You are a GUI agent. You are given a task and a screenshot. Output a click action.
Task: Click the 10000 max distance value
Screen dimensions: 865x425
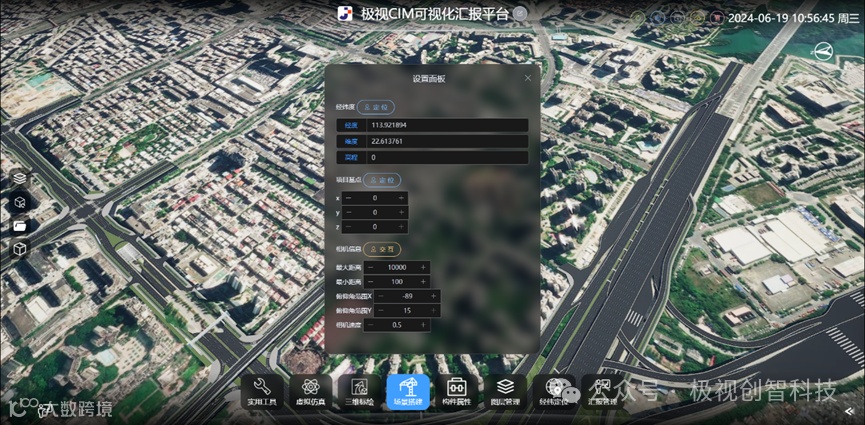point(397,267)
